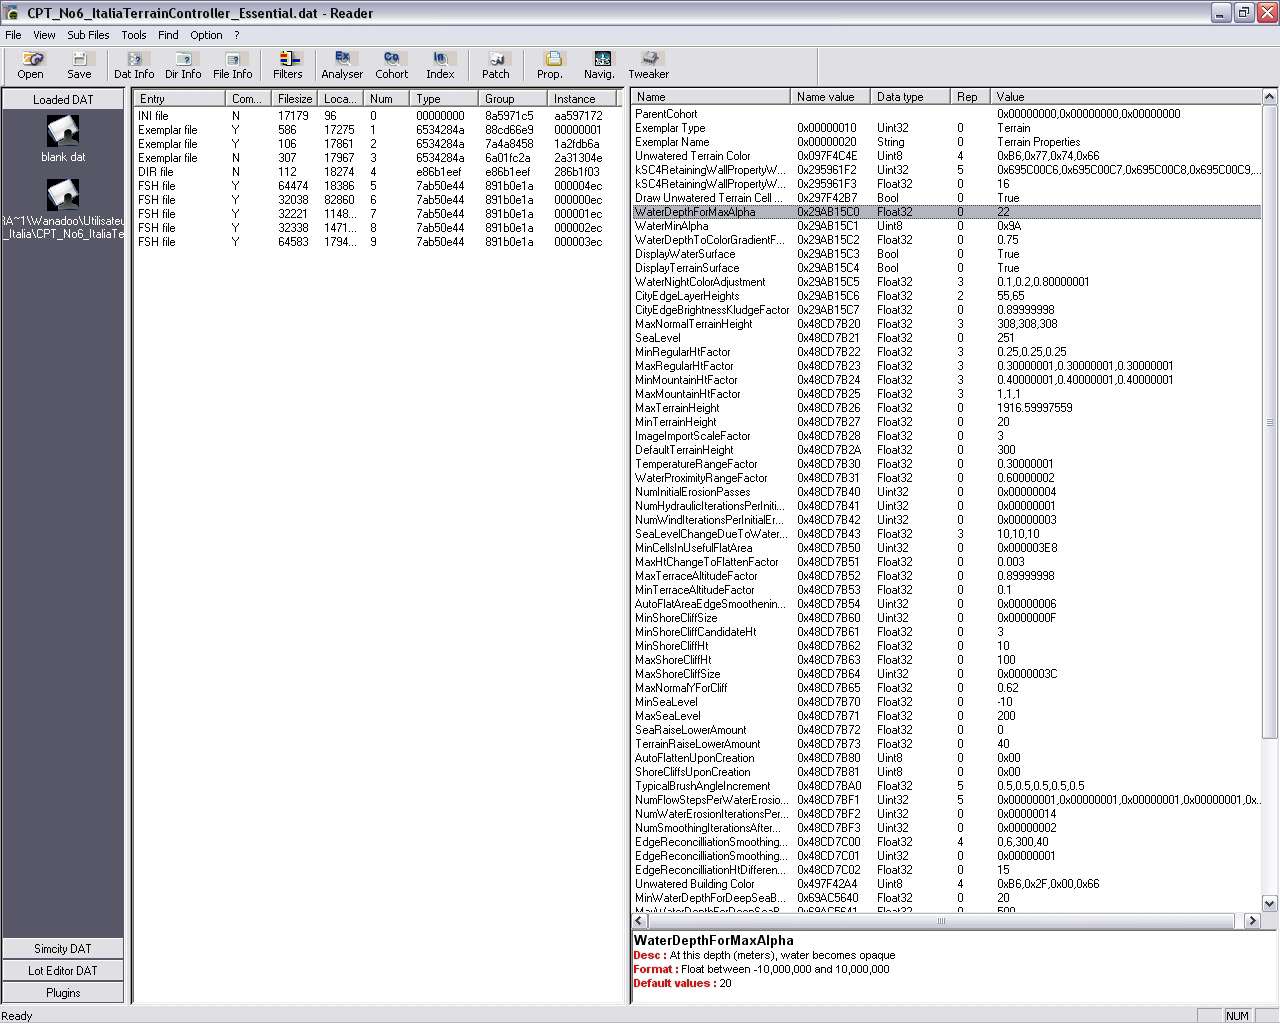Image resolution: width=1280 pixels, height=1024 pixels.
Task: Launch the Analyser tool
Action: 342,65
